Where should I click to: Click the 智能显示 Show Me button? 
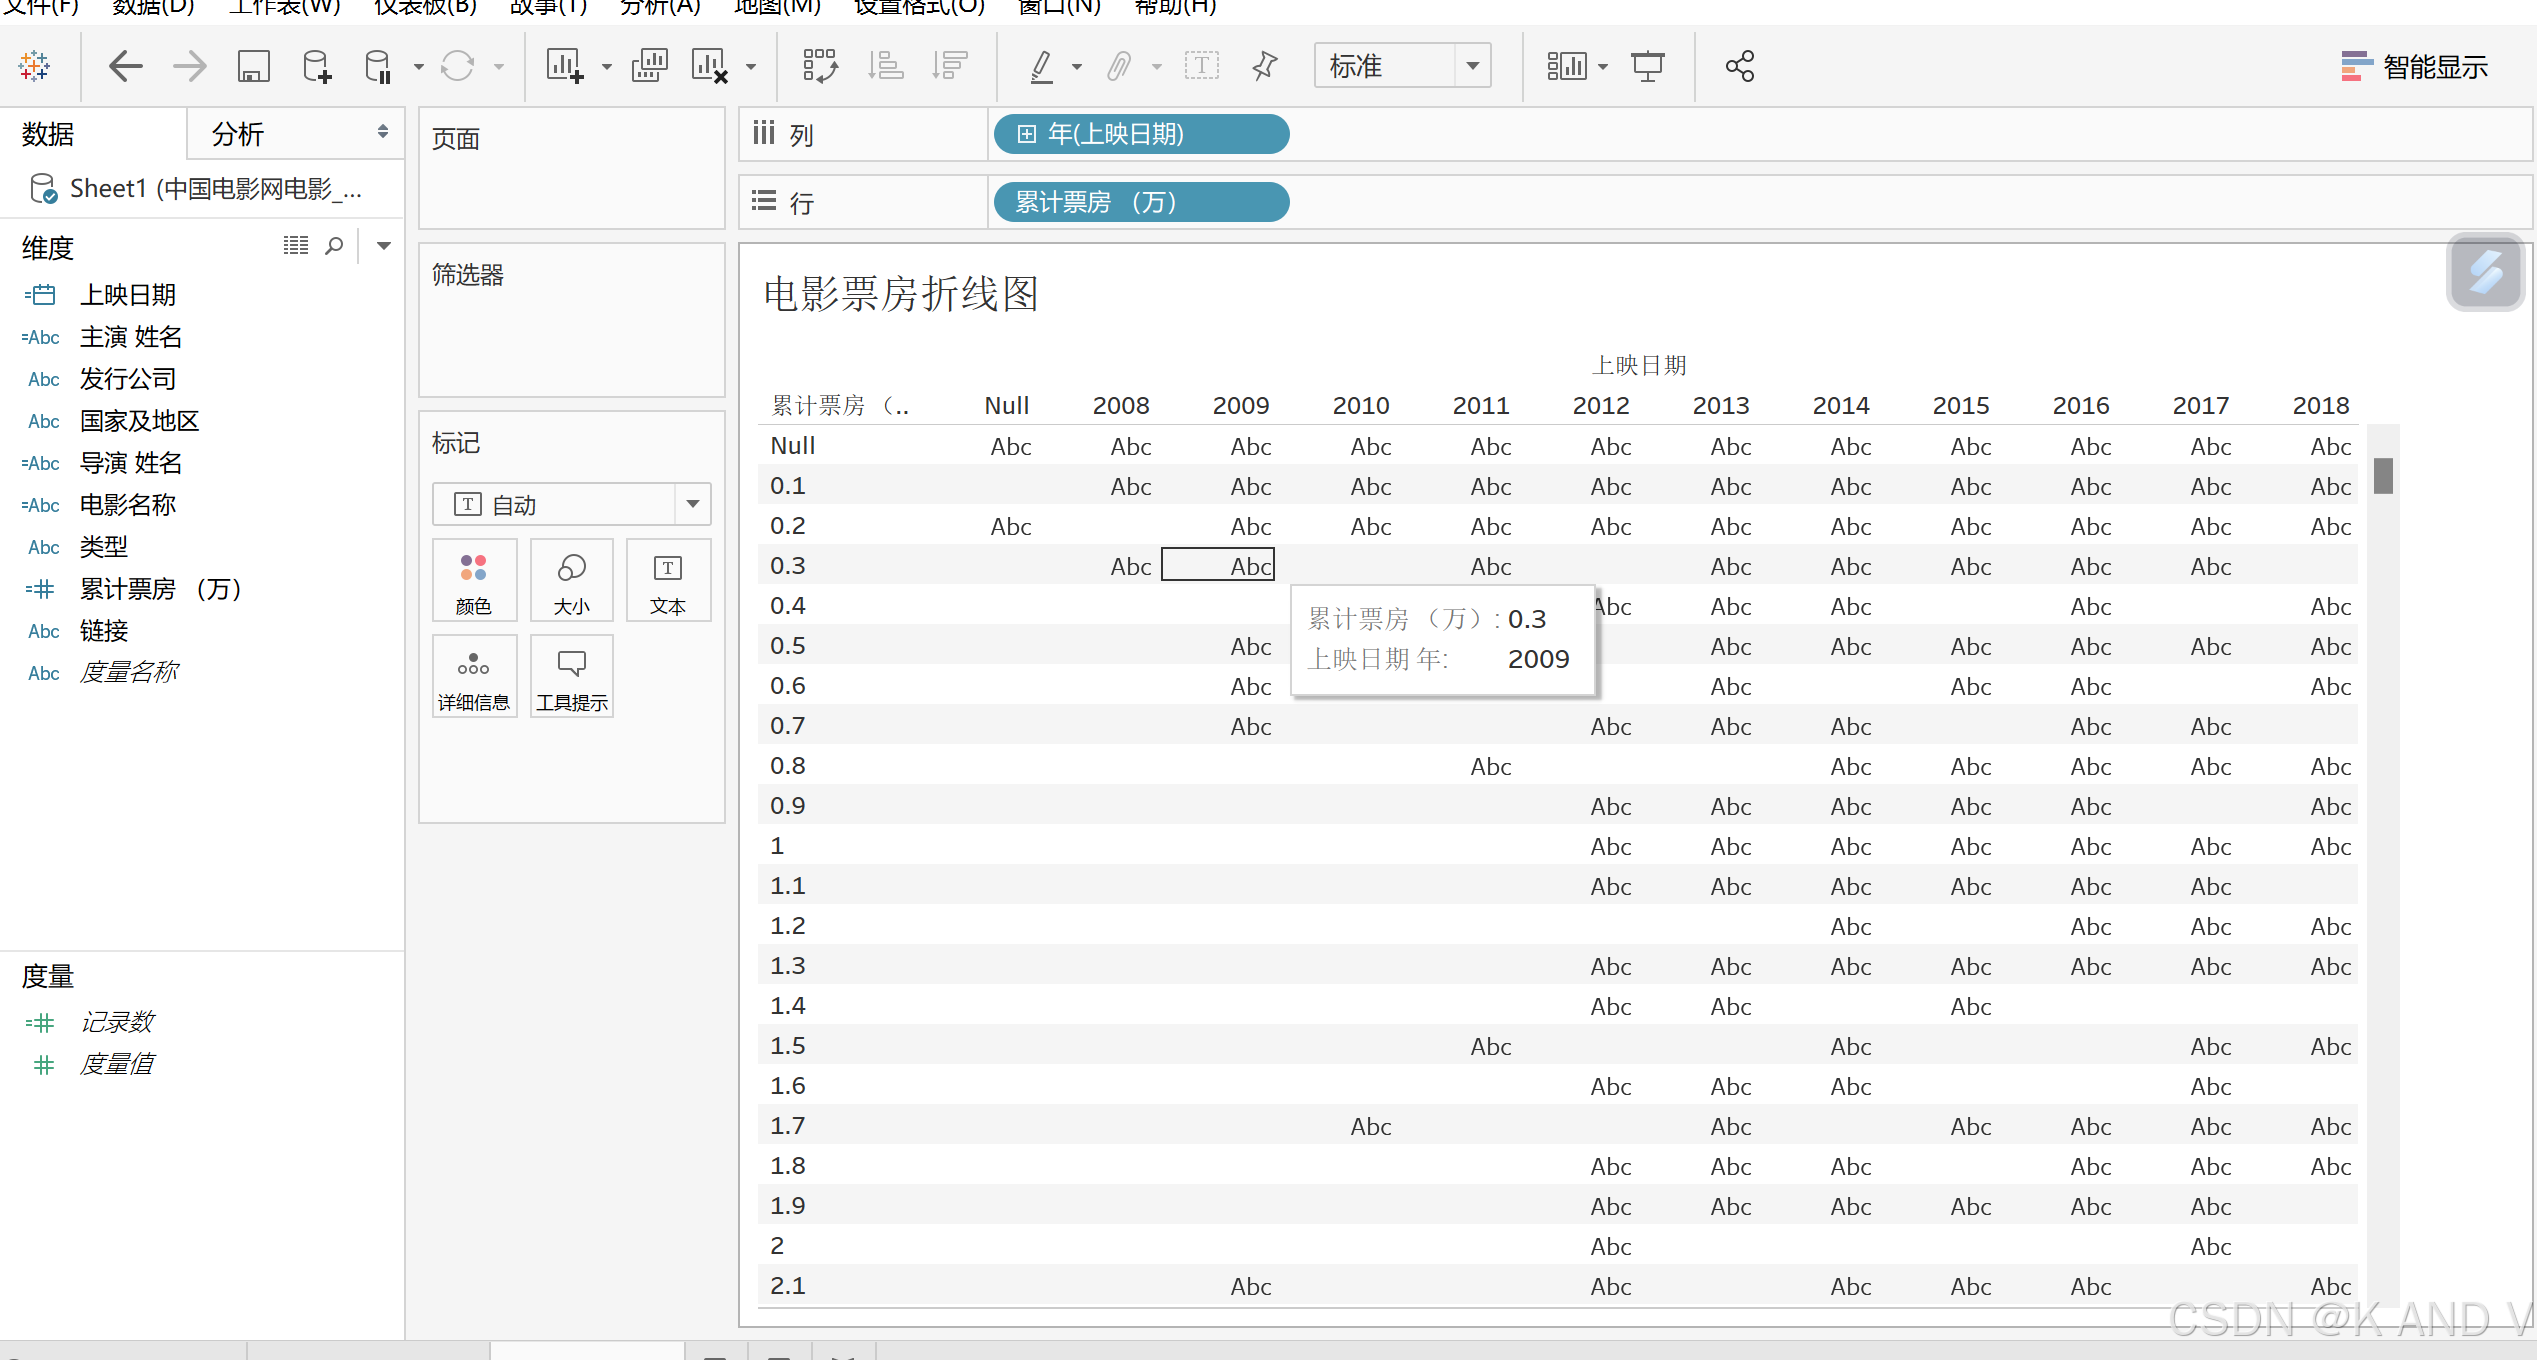tap(2414, 67)
